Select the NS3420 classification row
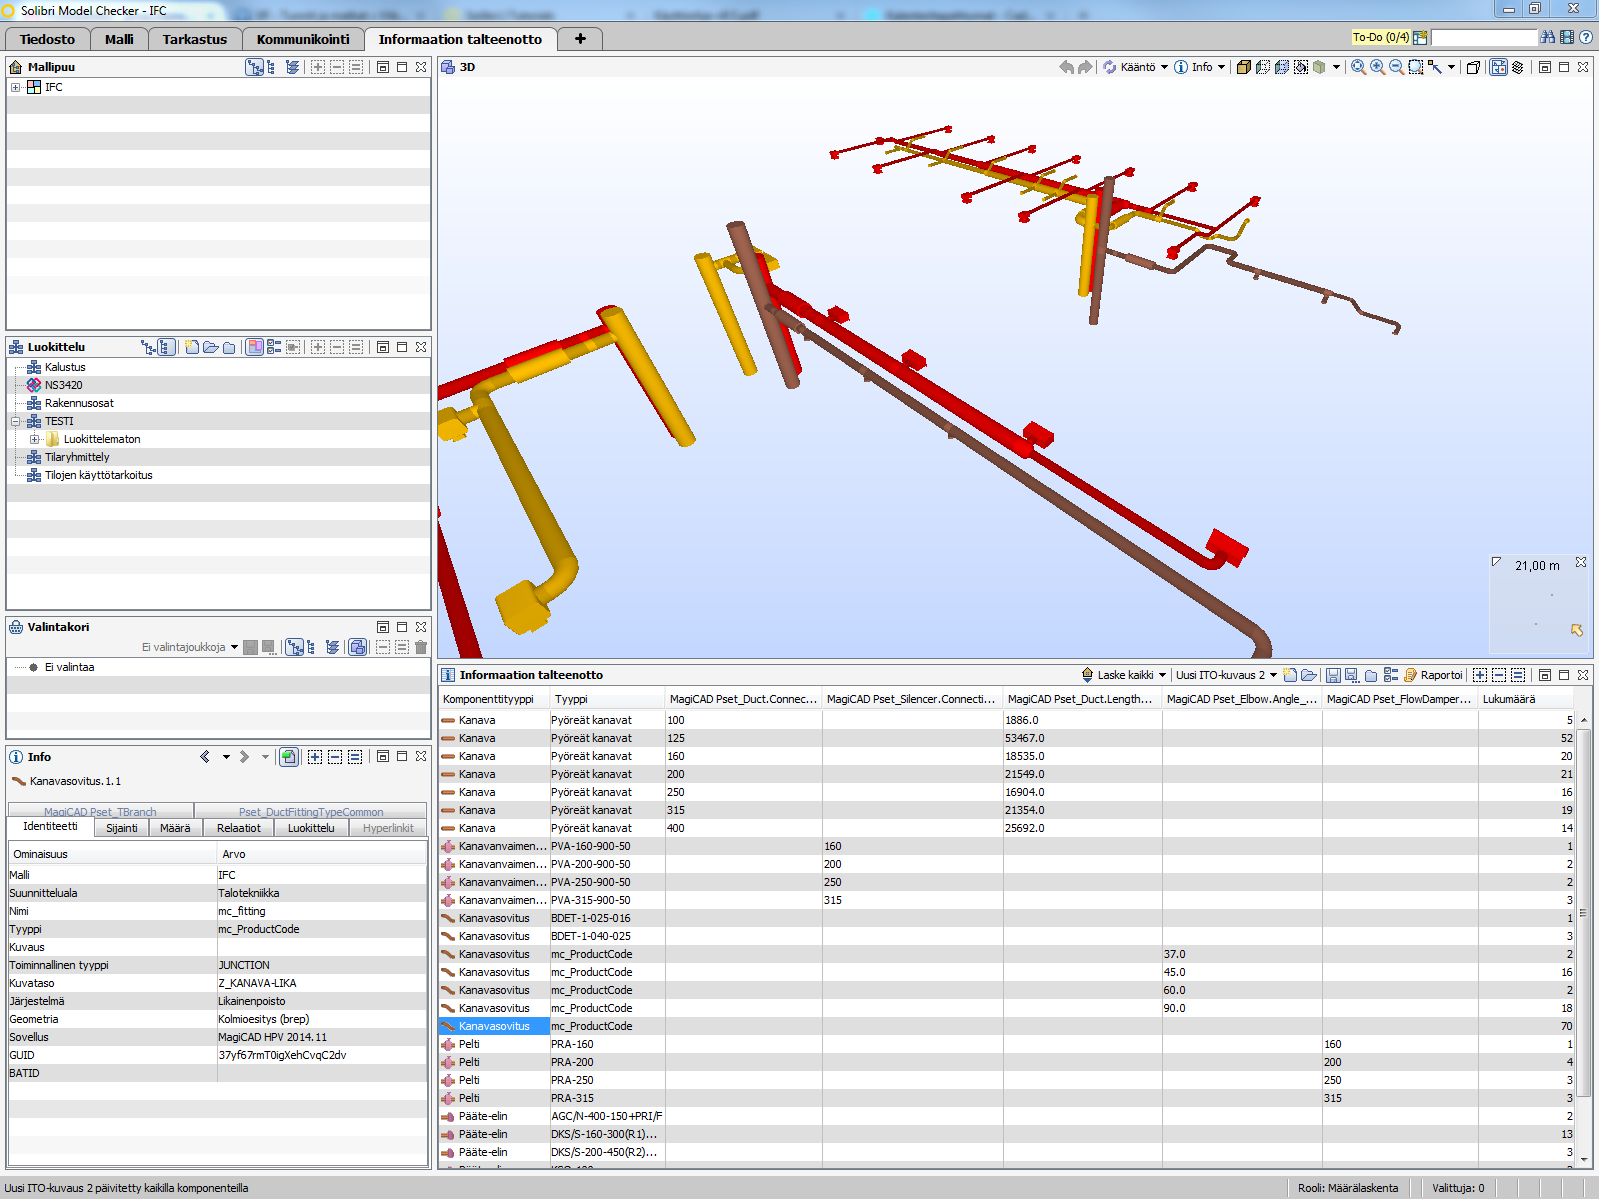 click(218, 385)
